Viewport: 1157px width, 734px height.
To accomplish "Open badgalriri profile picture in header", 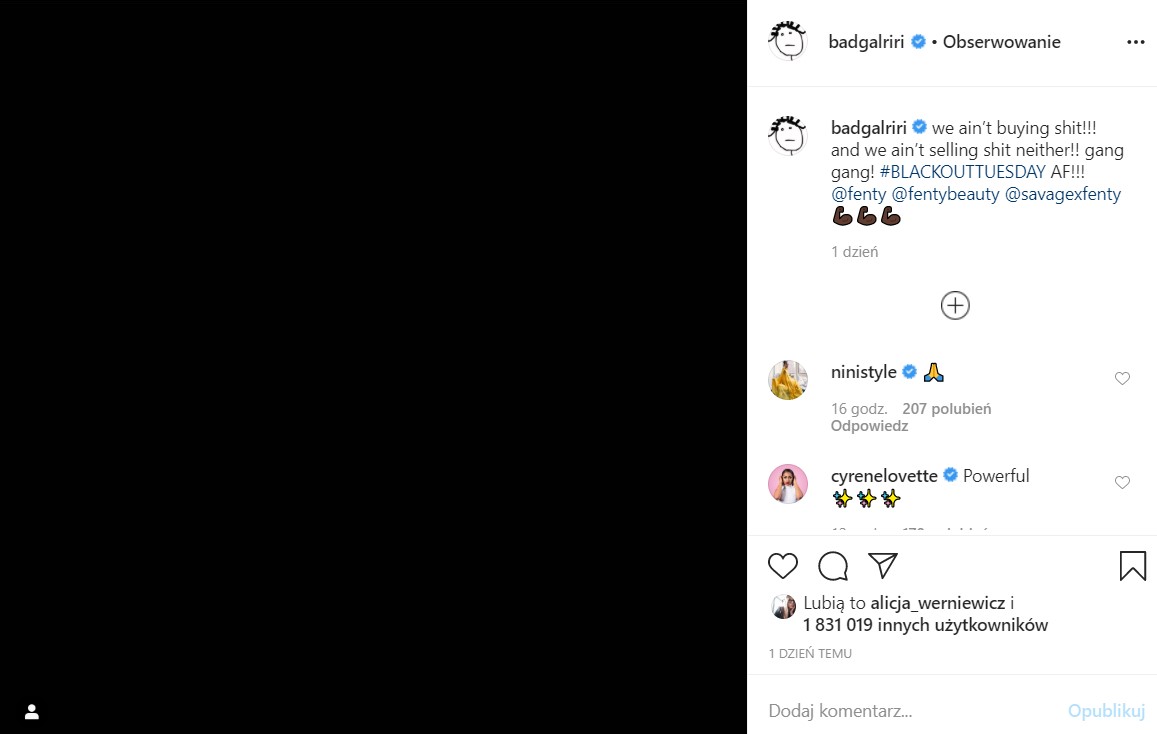I will 788,42.
